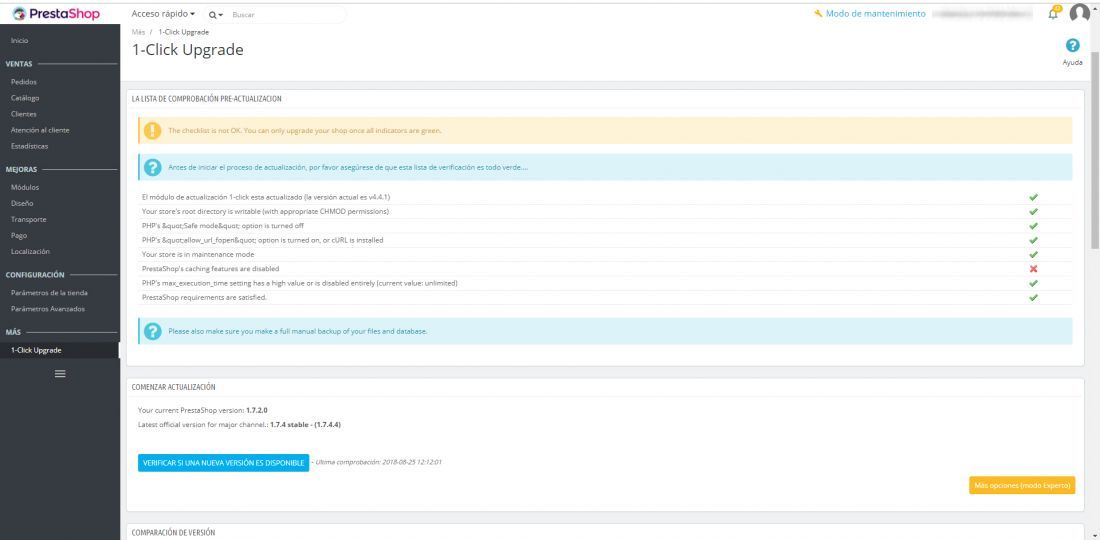Open Pedidos menu item
Viewport: 1100px width, 540px height.
[24, 81]
